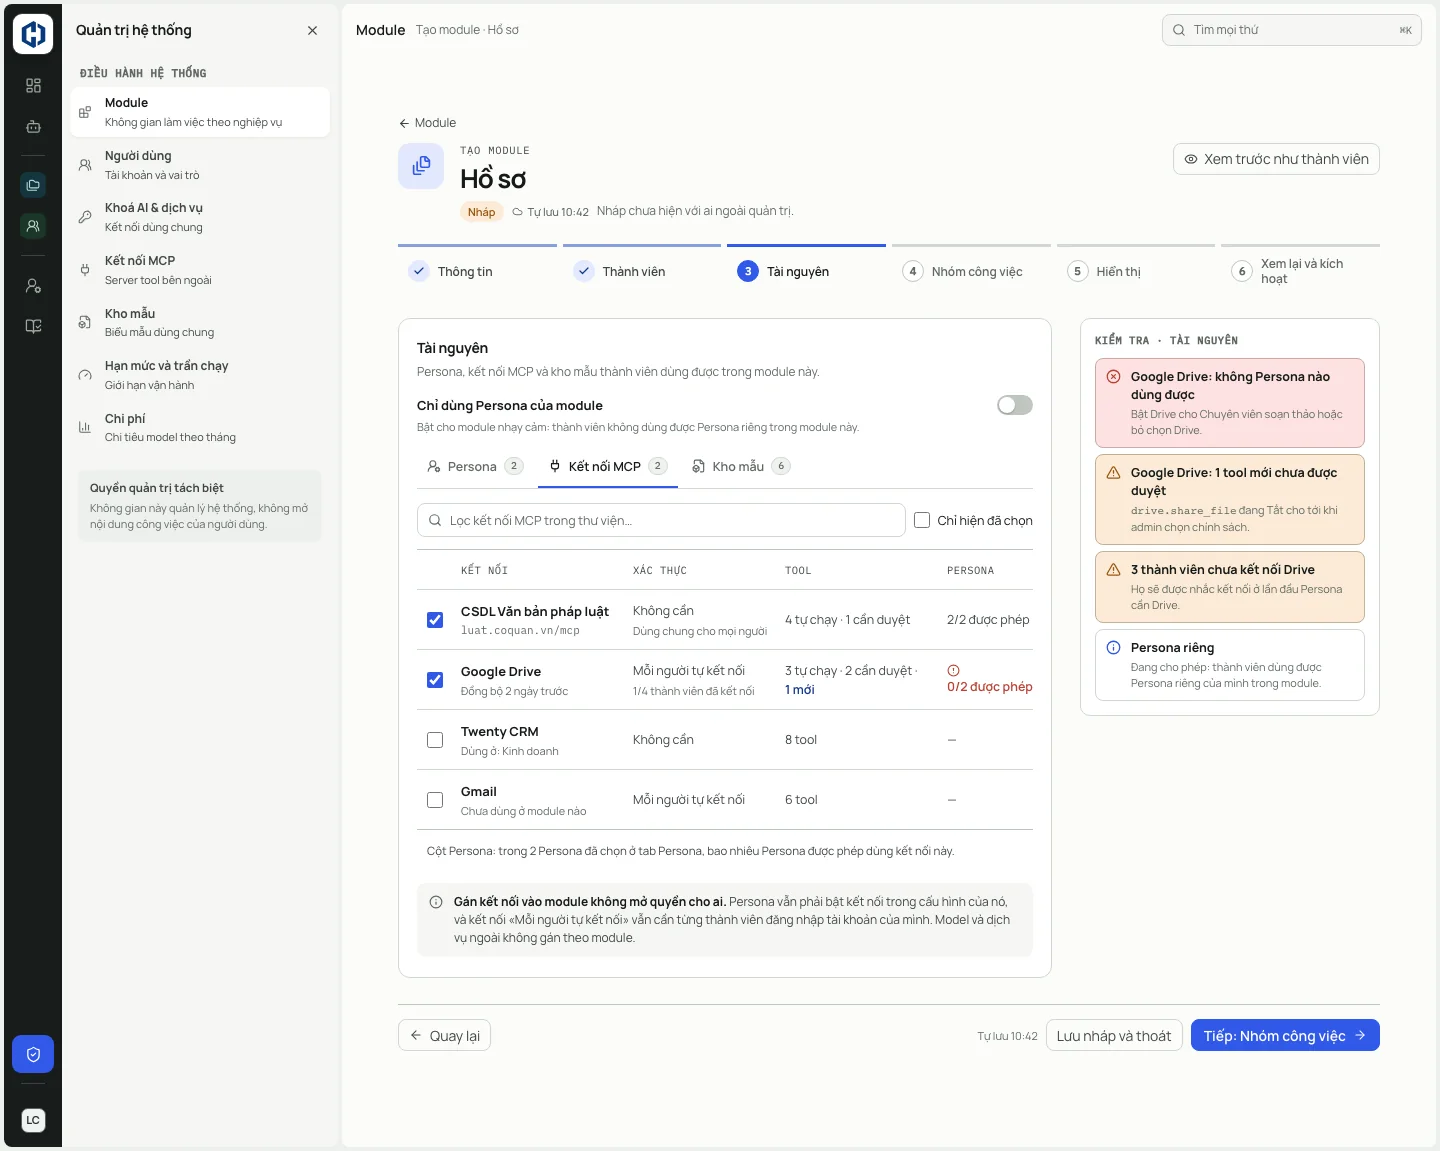Open Chi phí in the admin sidebar
This screenshot has width=1440, height=1151.
coord(200,428)
